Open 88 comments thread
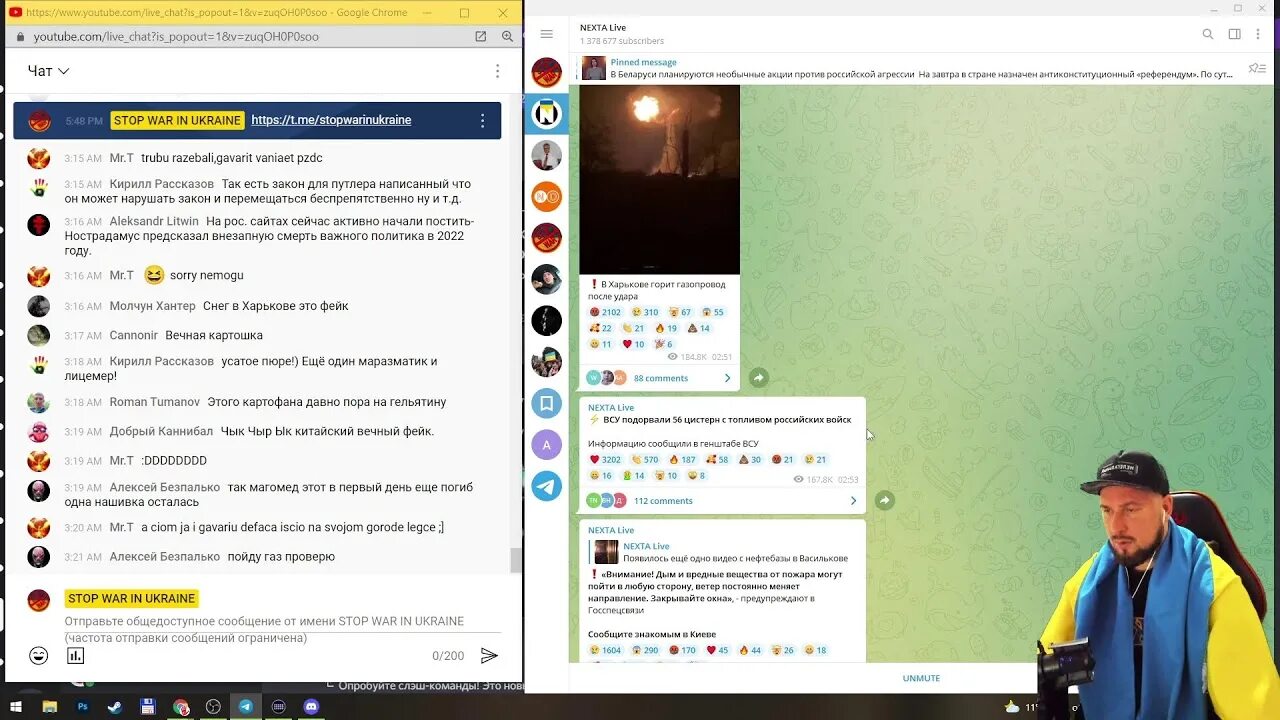The image size is (1280, 720). 661,378
